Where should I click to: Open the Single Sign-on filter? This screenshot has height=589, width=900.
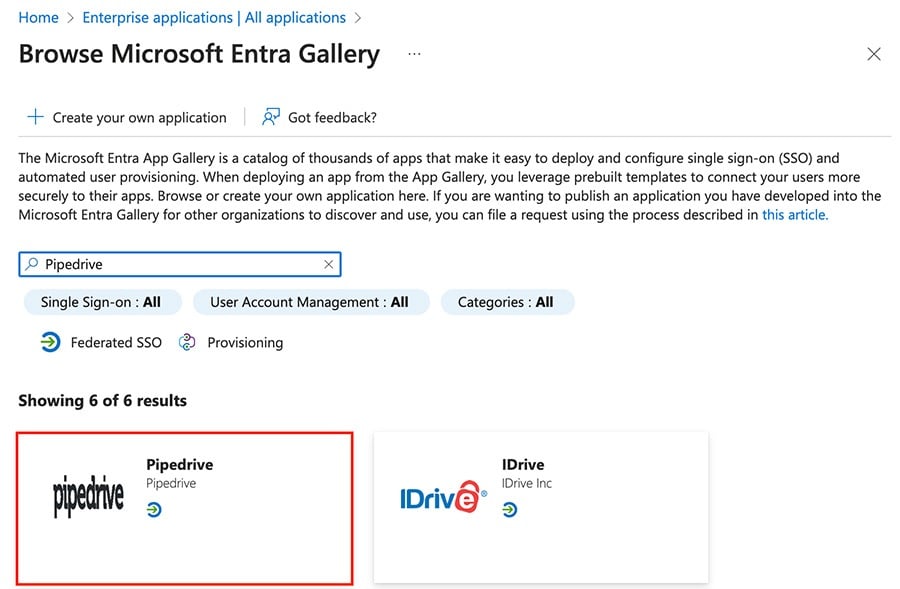pyautogui.click(x=102, y=302)
